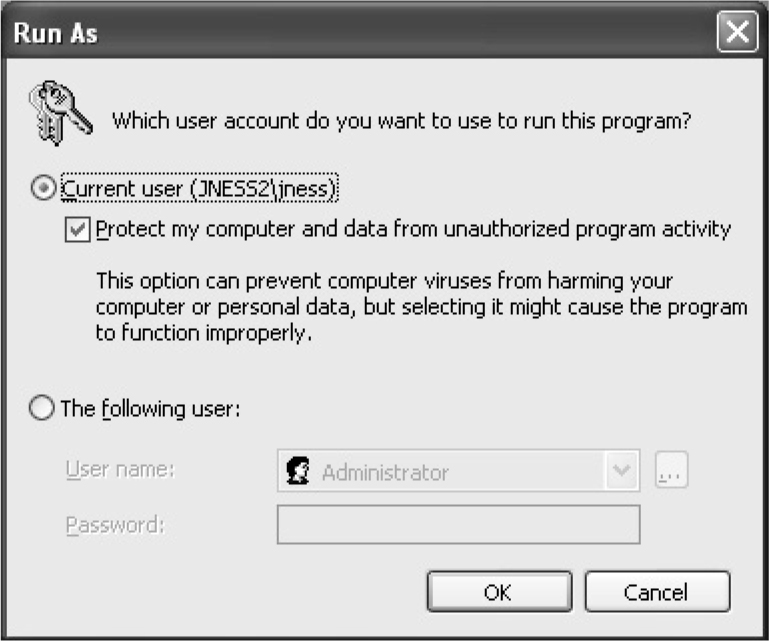Select the following user radio button
The width and height of the screenshot is (769, 641).
click(x=44, y=409)
